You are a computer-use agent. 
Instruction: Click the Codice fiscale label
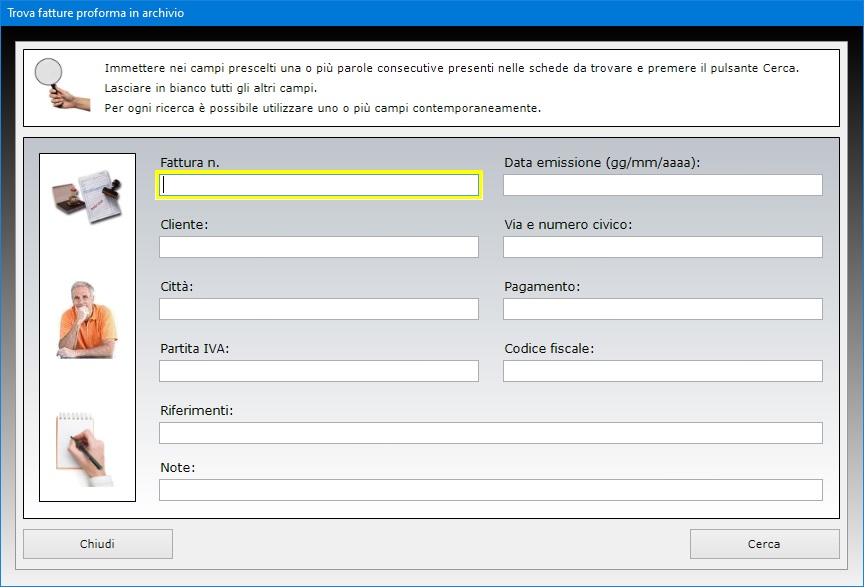[549, 348]
